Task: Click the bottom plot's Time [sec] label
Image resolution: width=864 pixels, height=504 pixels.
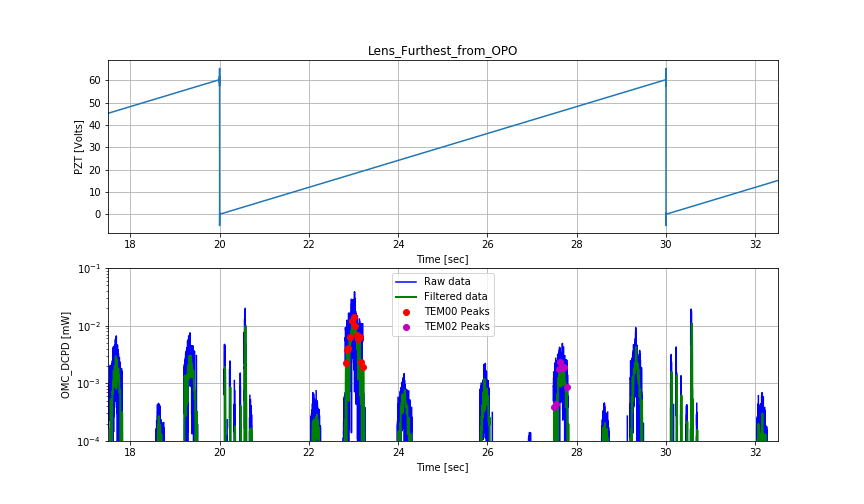Action: [x=442, y=467]
